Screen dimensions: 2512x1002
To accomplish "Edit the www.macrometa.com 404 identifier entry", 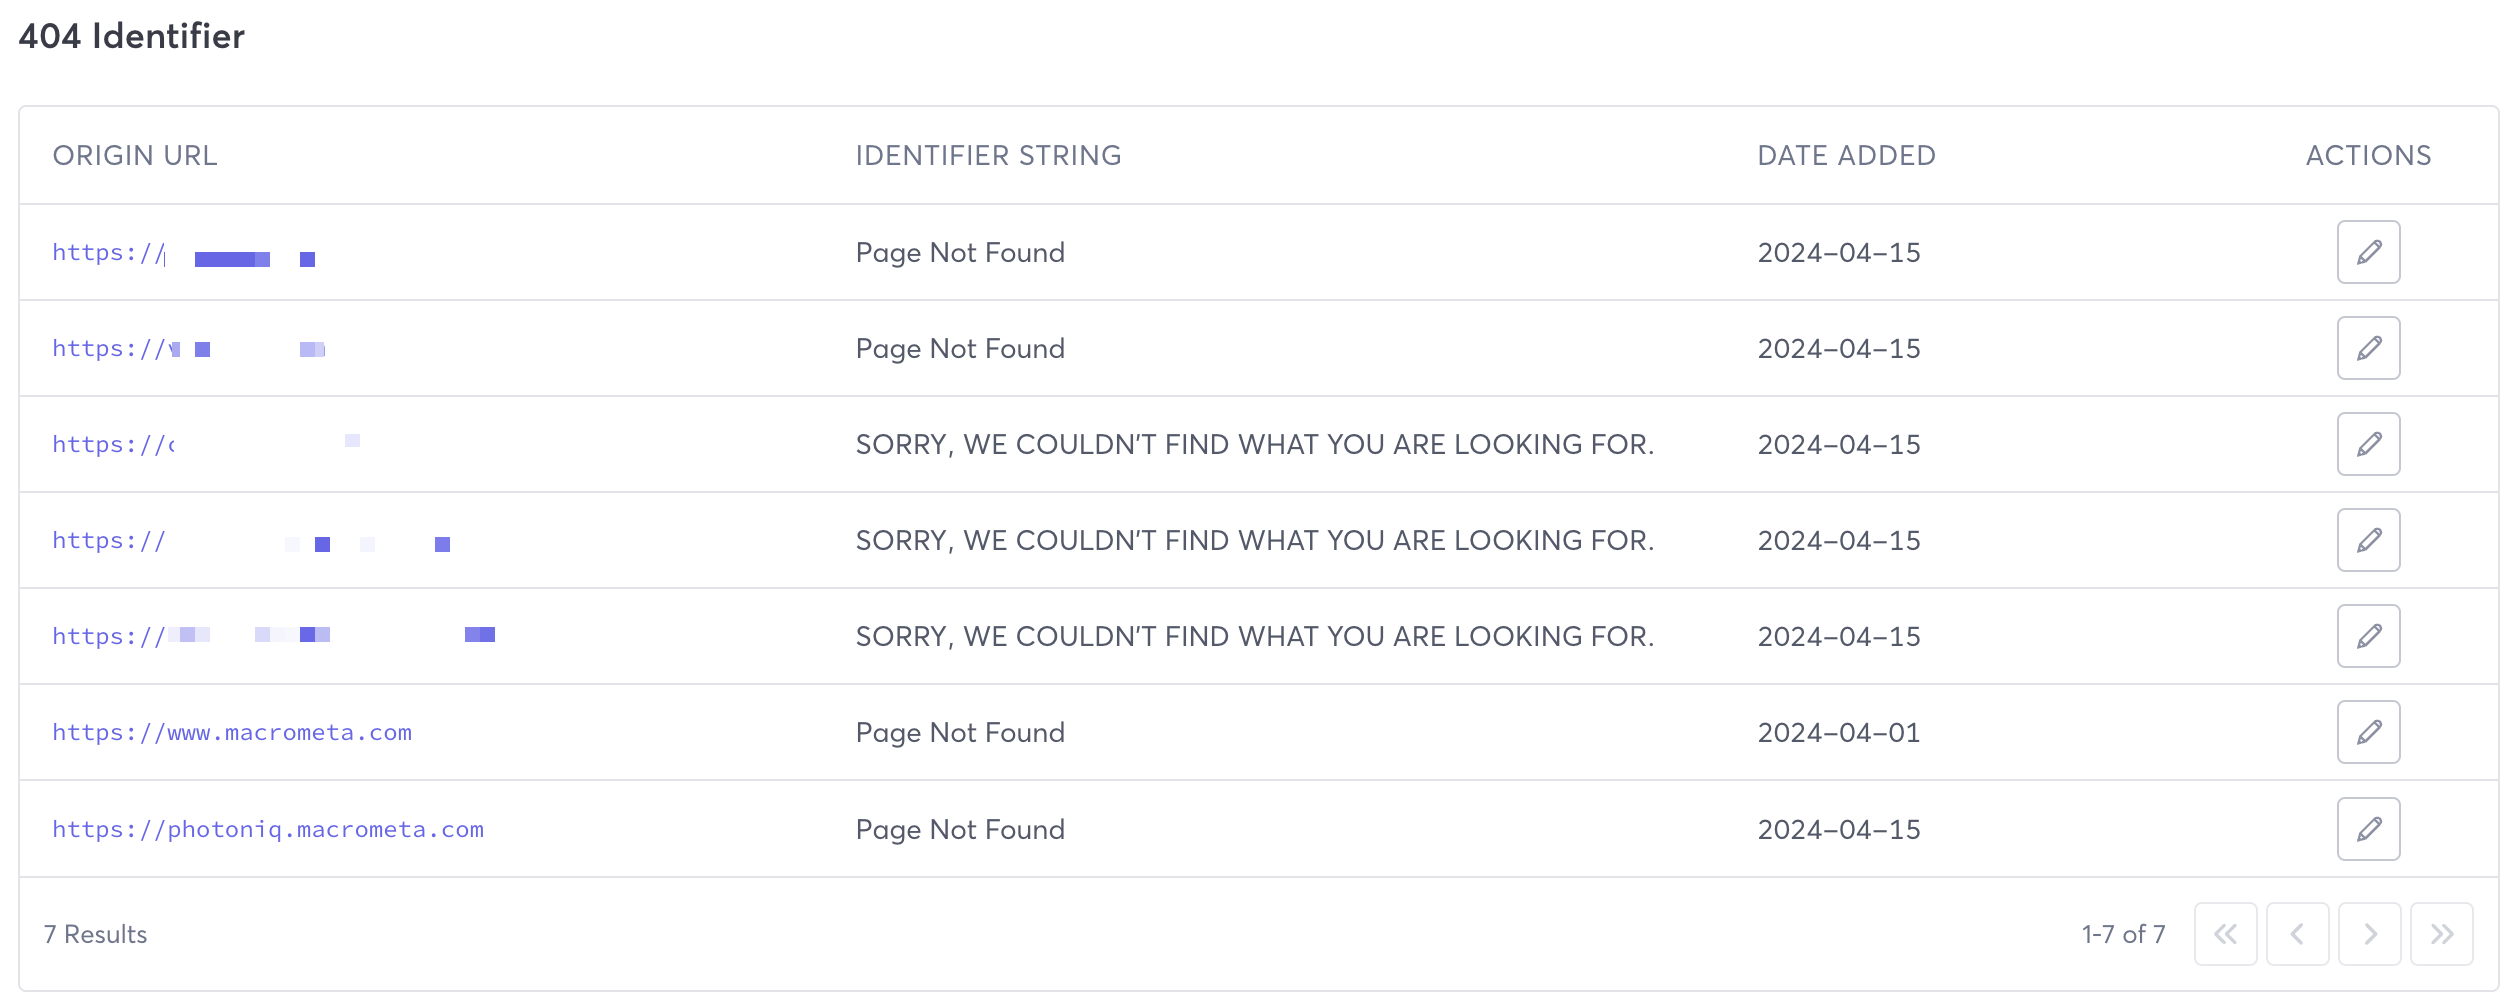I will tap(2369, 732).
